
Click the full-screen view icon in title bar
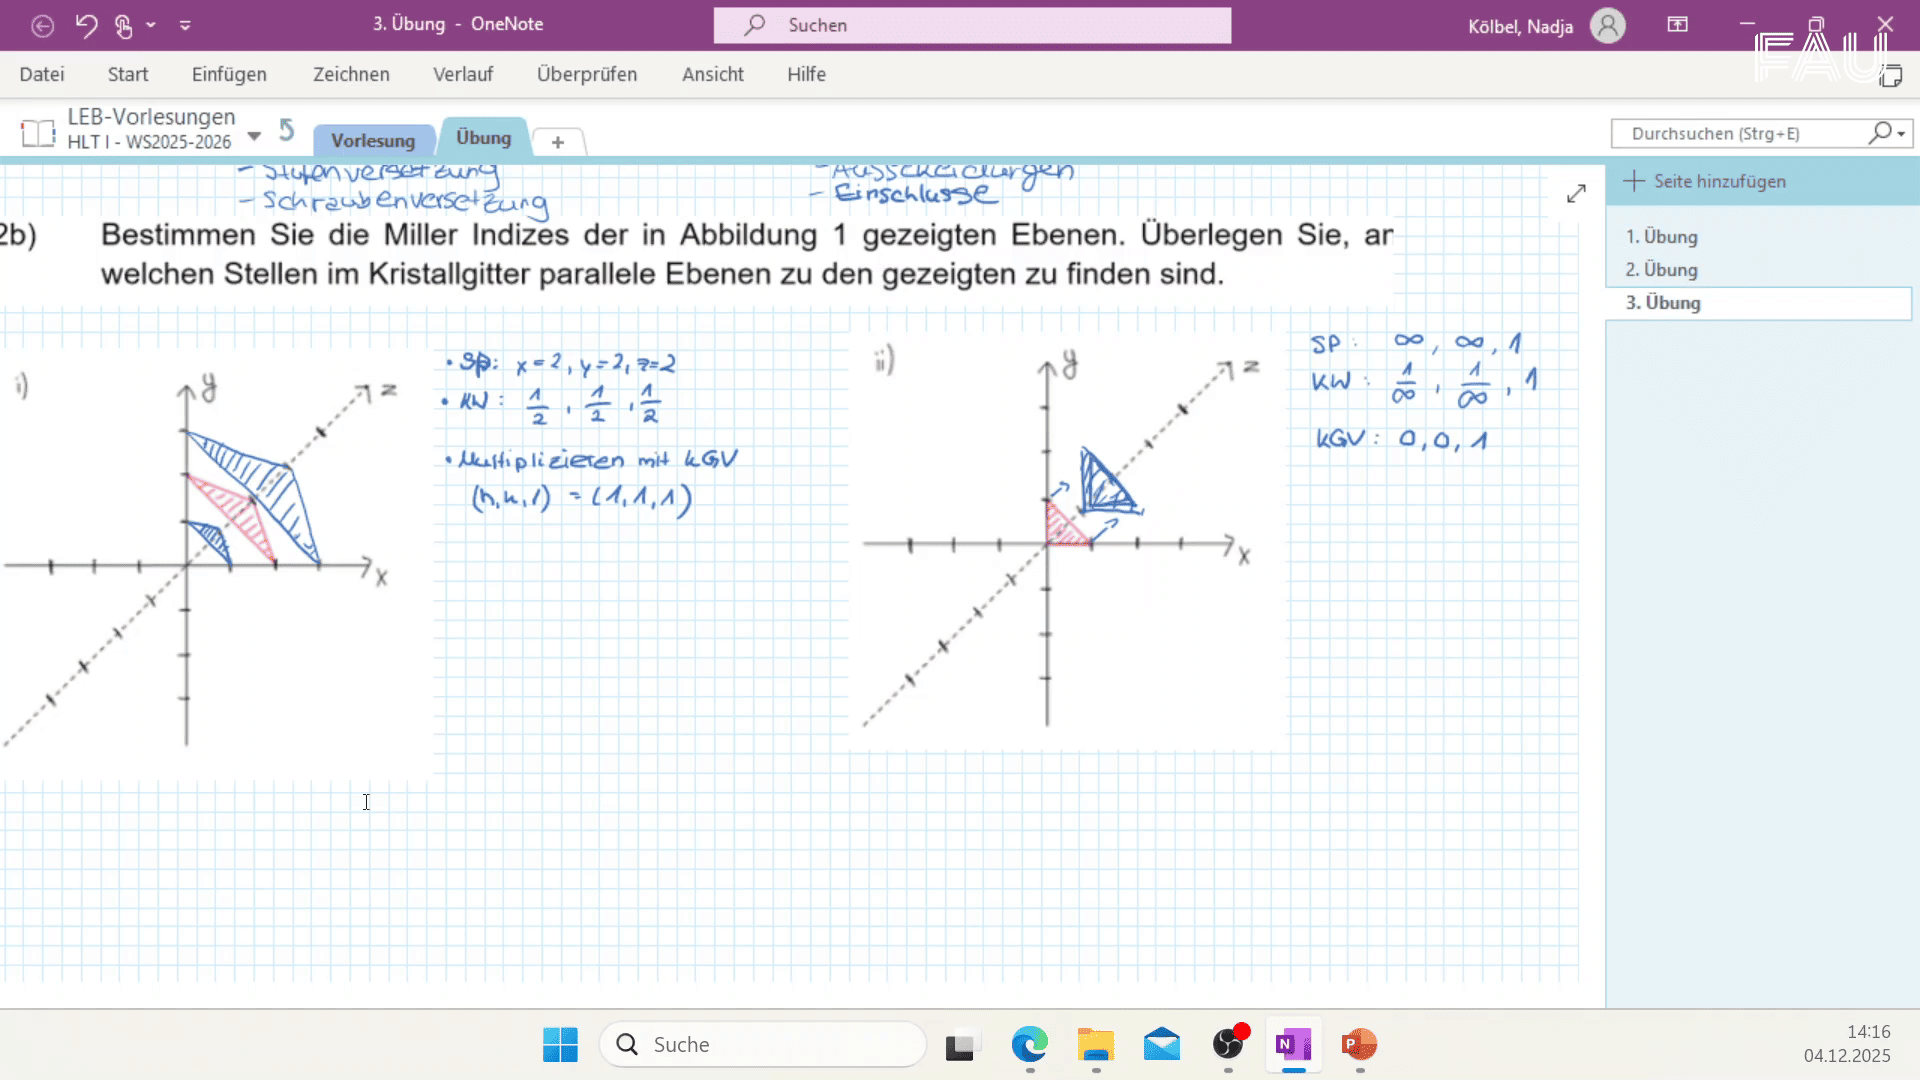1678,25
